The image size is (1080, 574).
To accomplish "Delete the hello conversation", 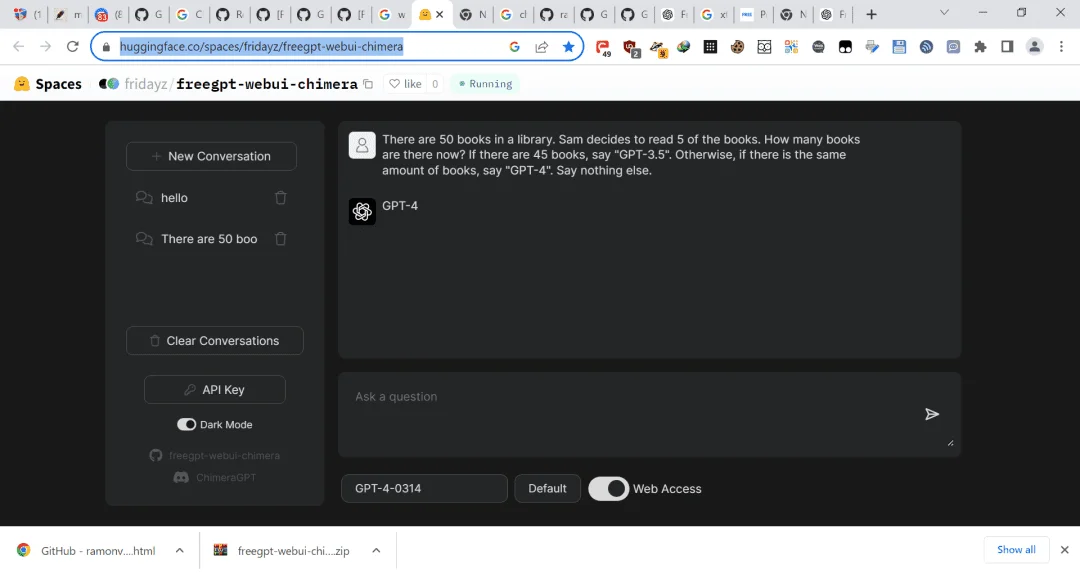I will pyautogui.click(x=280, y=198).
